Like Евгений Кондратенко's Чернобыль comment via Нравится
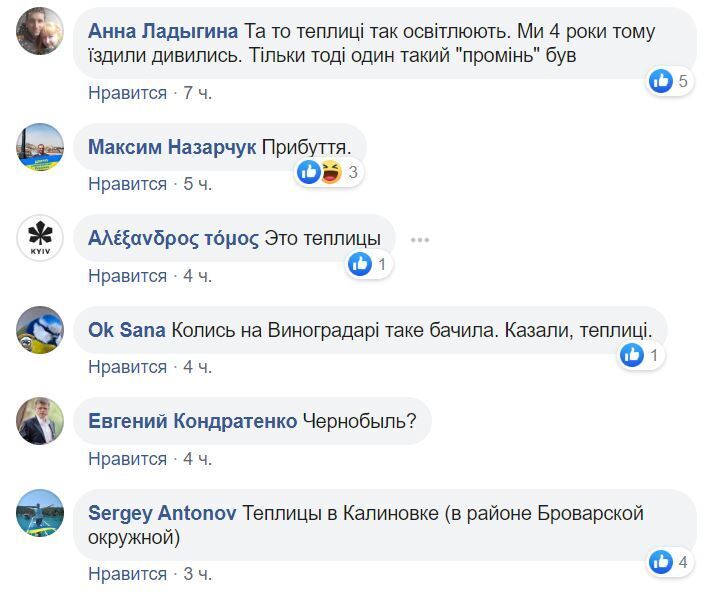This screenshot has height=599, width=726. coord(127,459)
